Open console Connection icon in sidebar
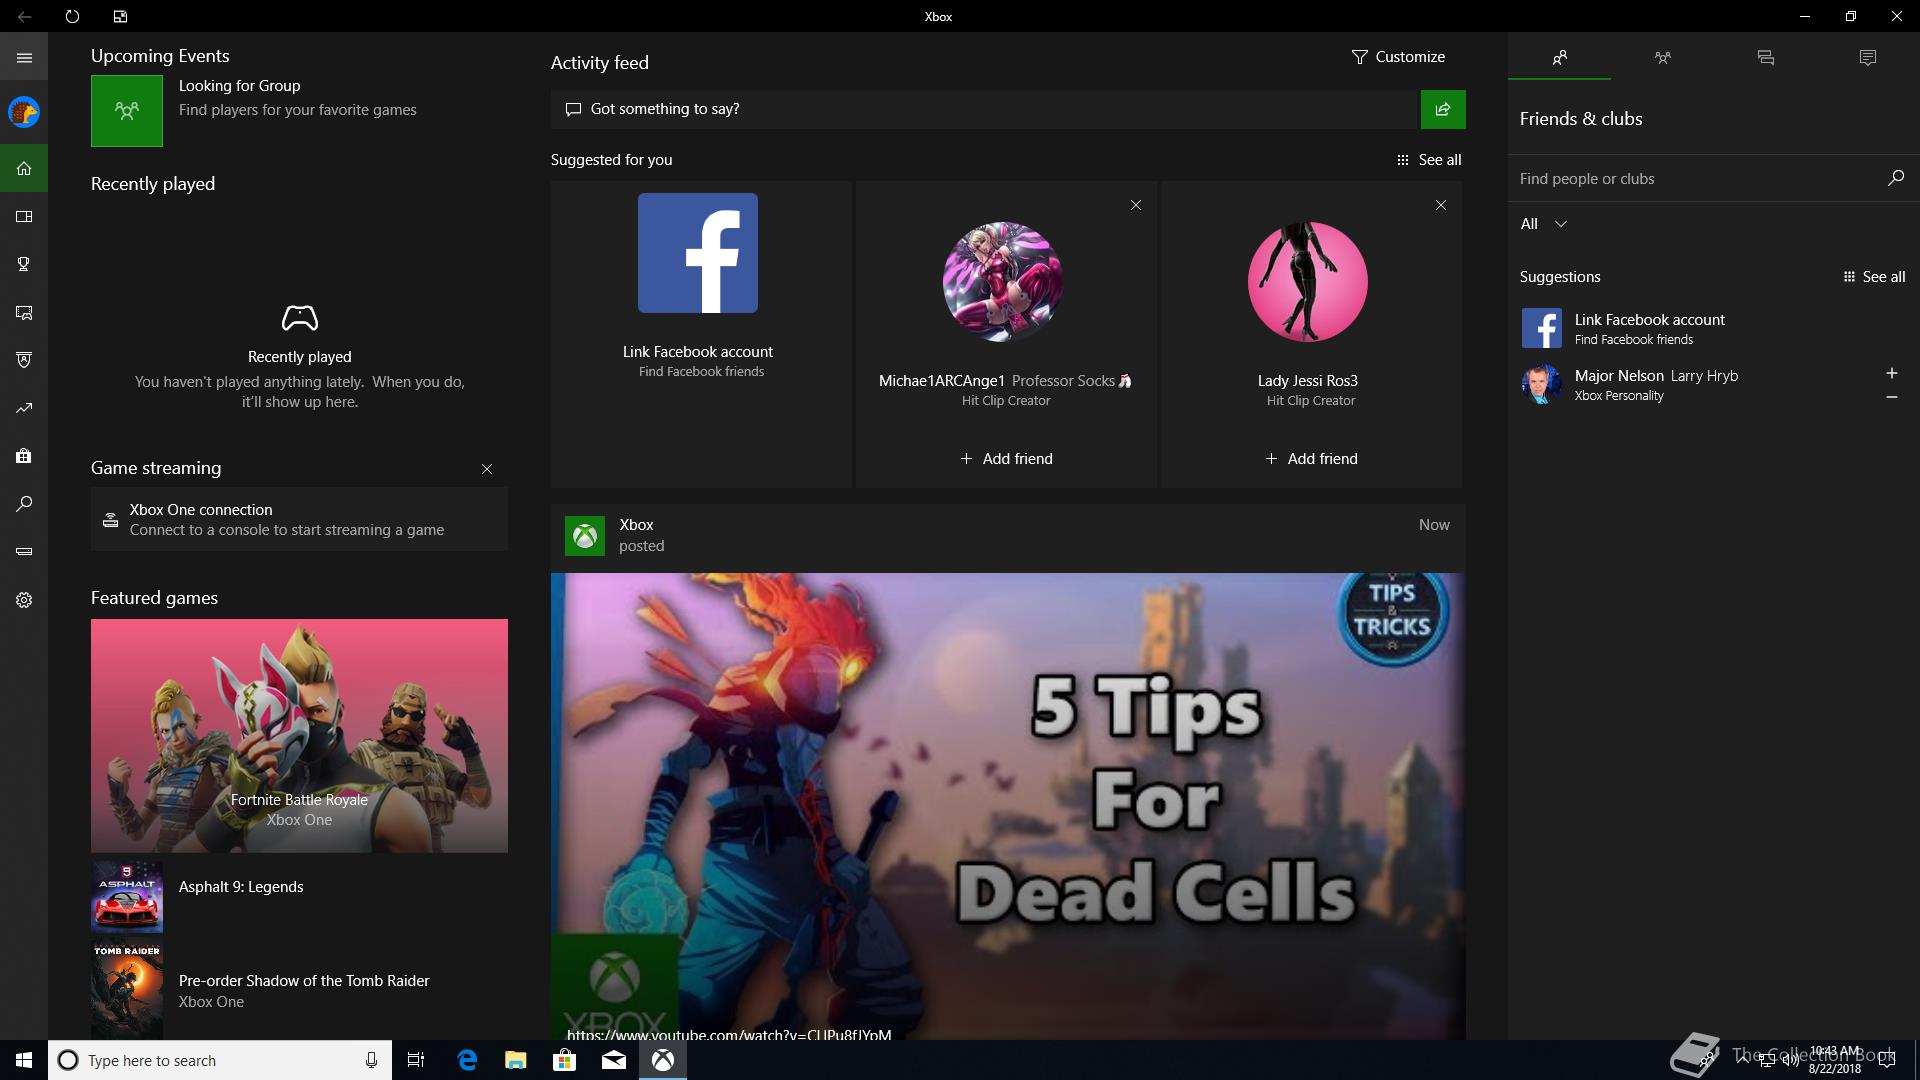Viewport: 1920px width, 1080px height. pos(24,552)
